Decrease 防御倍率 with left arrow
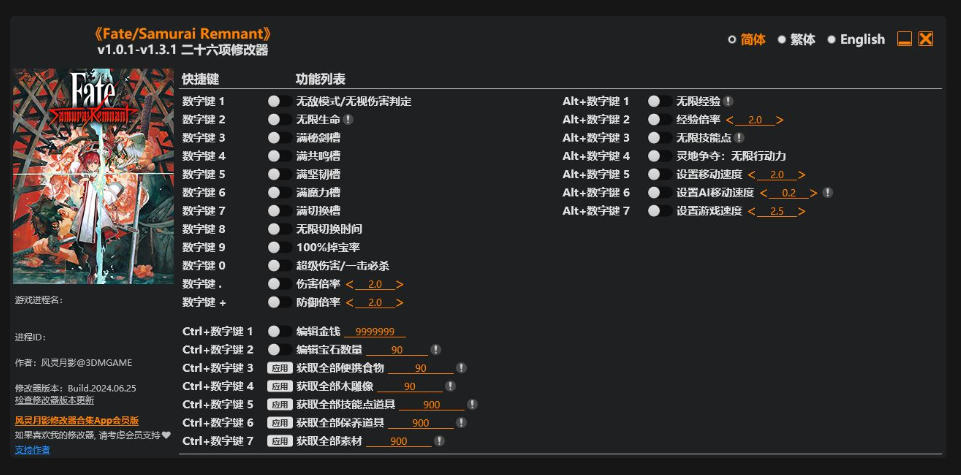Viewport: 961px width, 475px height. pos(349,303)
